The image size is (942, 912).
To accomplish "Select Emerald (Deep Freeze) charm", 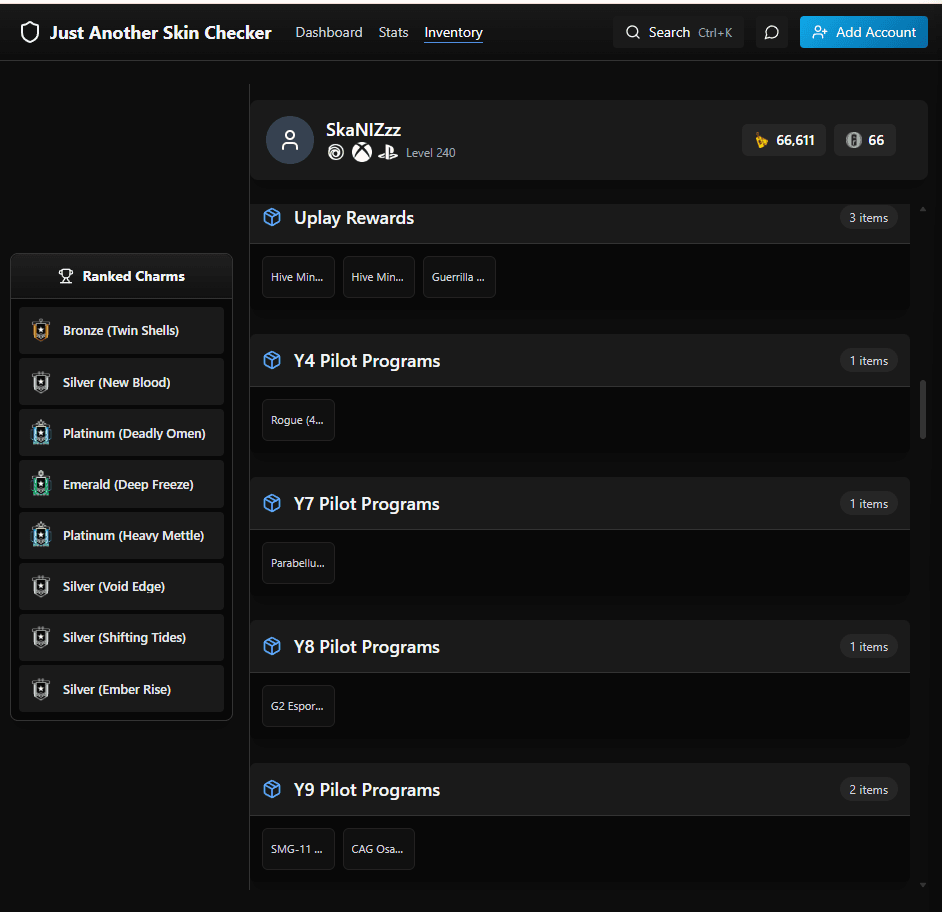I will tap(121, 484).
